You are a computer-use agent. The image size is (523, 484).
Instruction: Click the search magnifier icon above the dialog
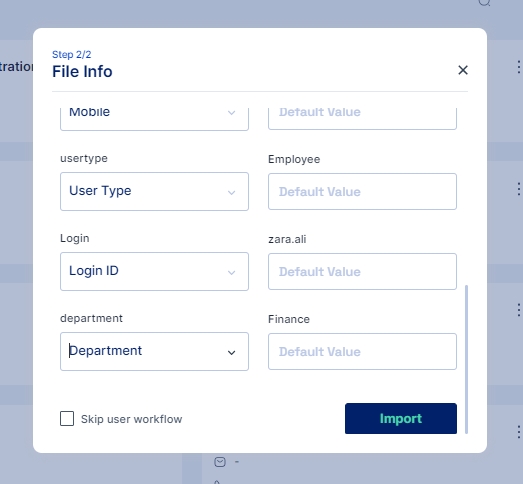484,3
